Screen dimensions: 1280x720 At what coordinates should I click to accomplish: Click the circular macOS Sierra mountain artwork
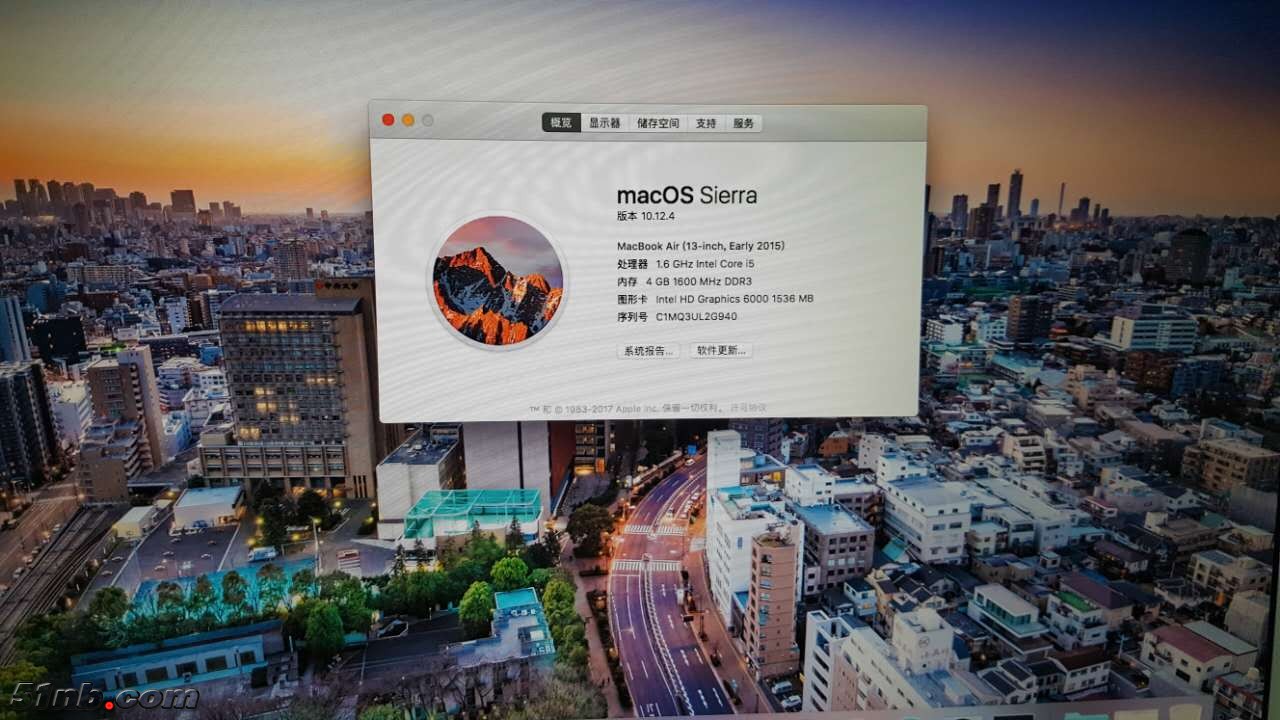click(505, 282)
